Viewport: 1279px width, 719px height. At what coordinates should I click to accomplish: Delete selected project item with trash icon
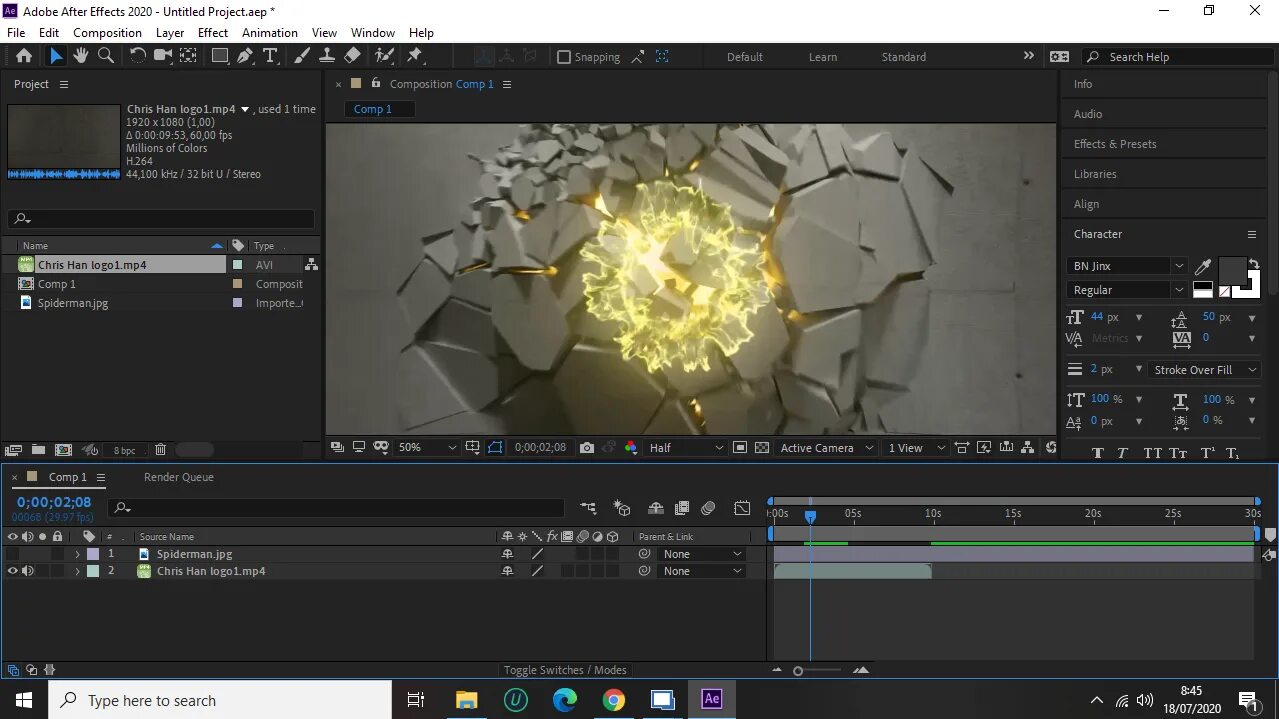[160, 450]
